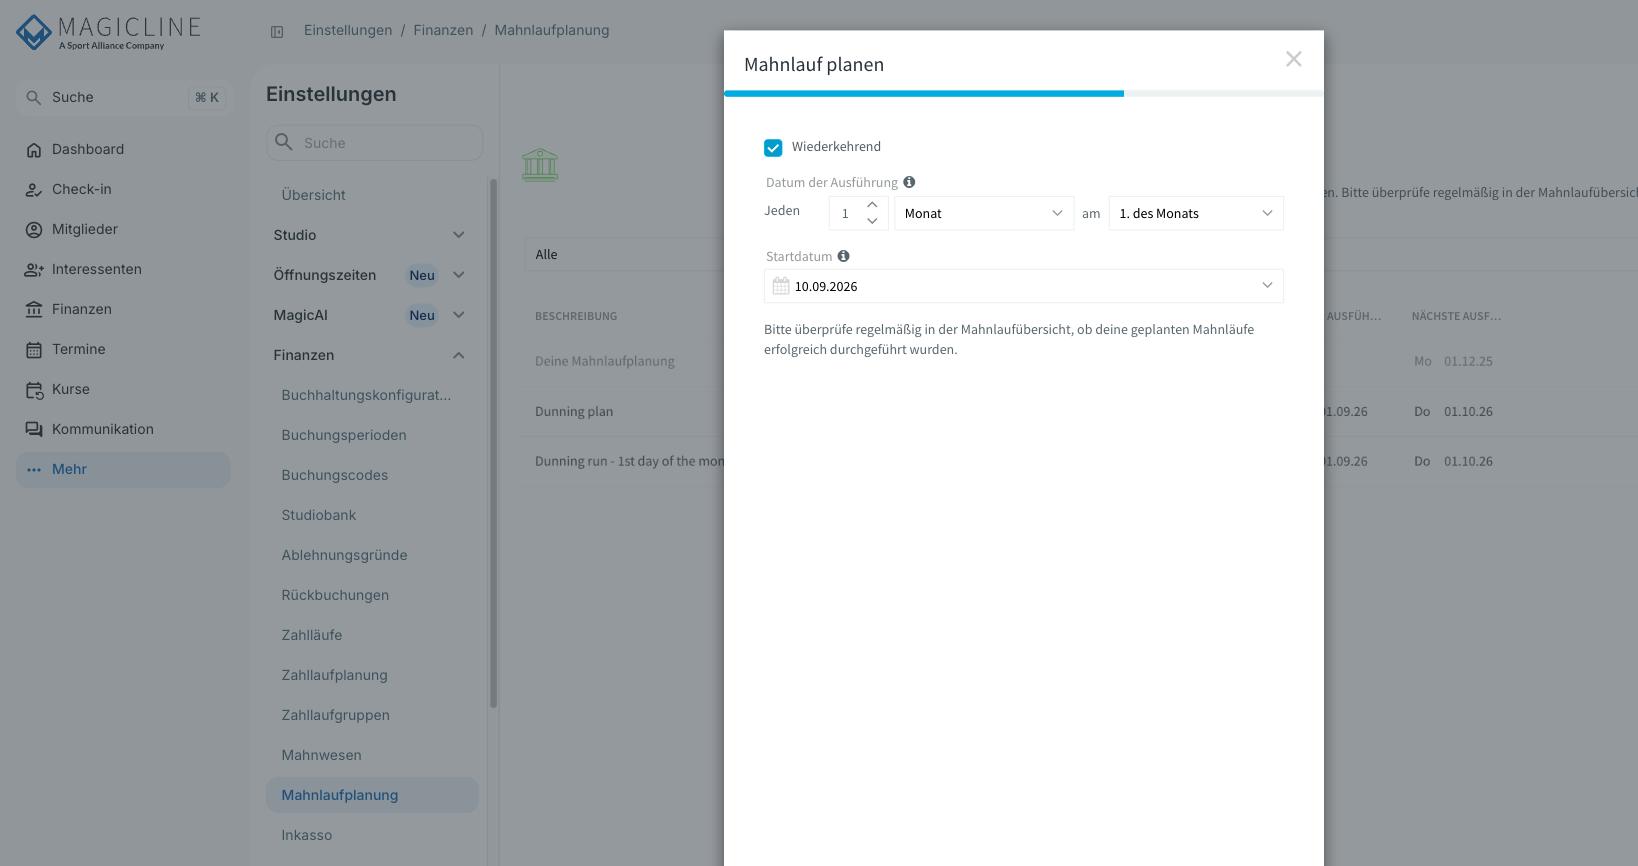Click the green bank building icon
Screen dimensions: 1638x866
[x=540, y=165]
